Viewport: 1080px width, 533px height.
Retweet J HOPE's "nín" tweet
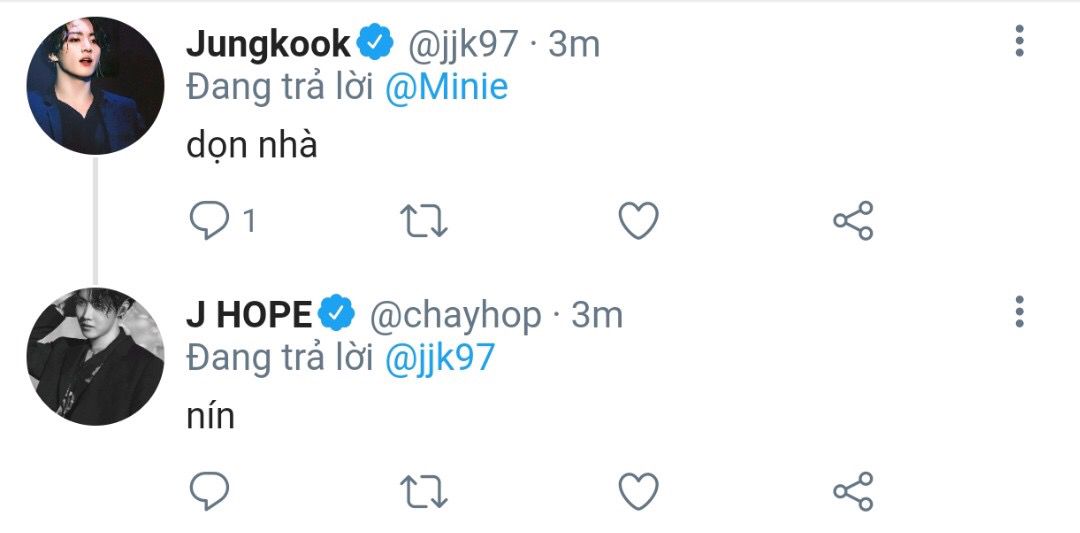pos(424,492)
